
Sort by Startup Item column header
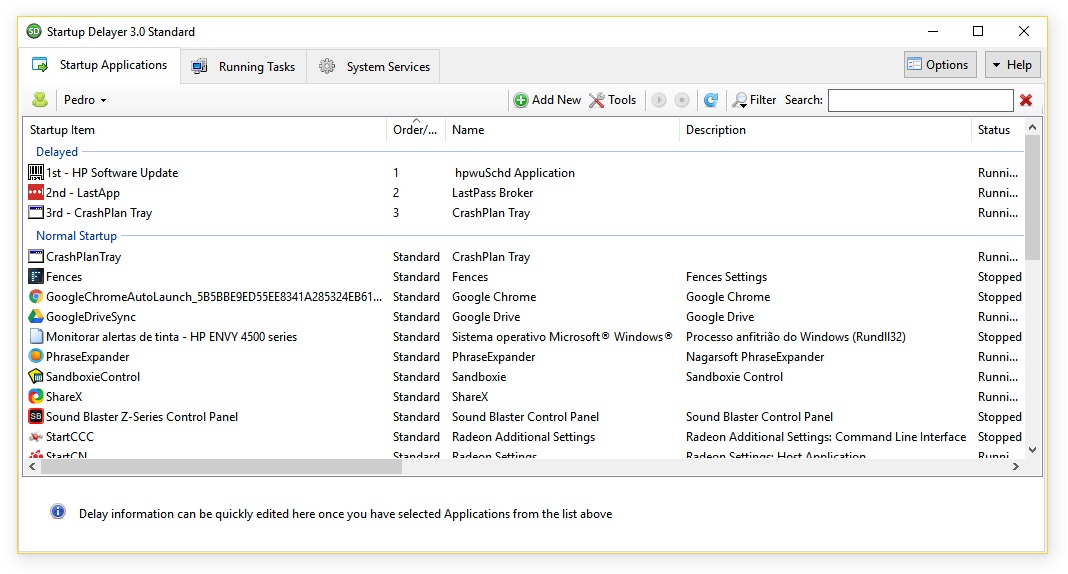[x=204, y=130]
